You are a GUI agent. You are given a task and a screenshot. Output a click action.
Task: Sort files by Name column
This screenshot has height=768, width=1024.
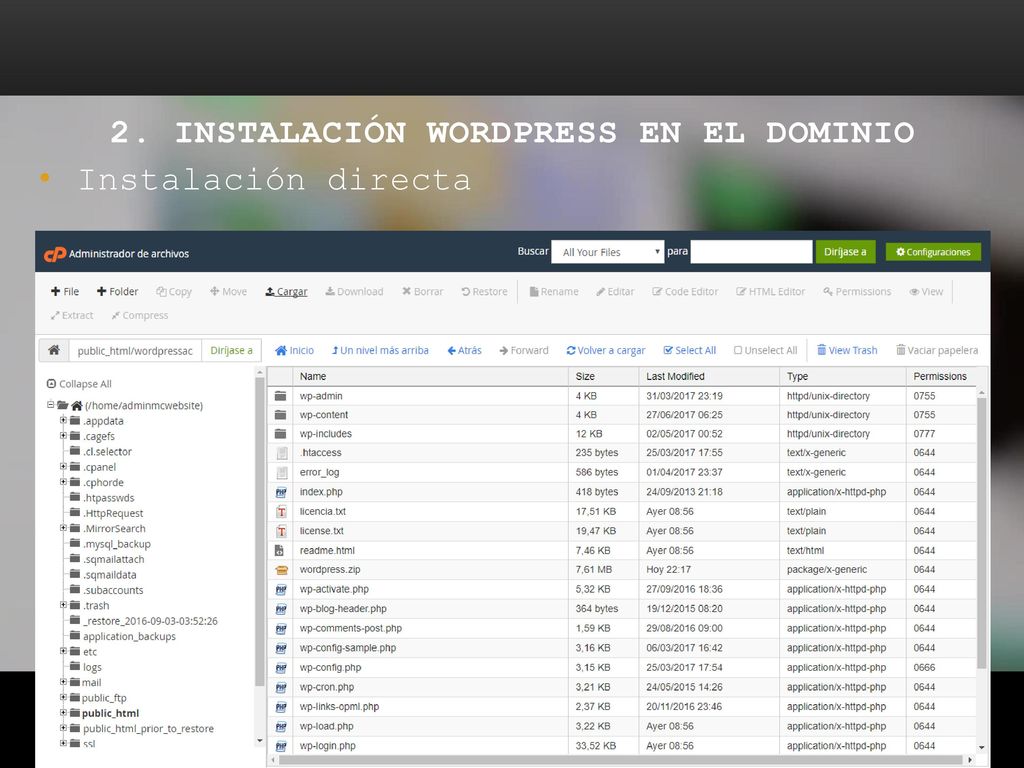[x=431, y=376]
